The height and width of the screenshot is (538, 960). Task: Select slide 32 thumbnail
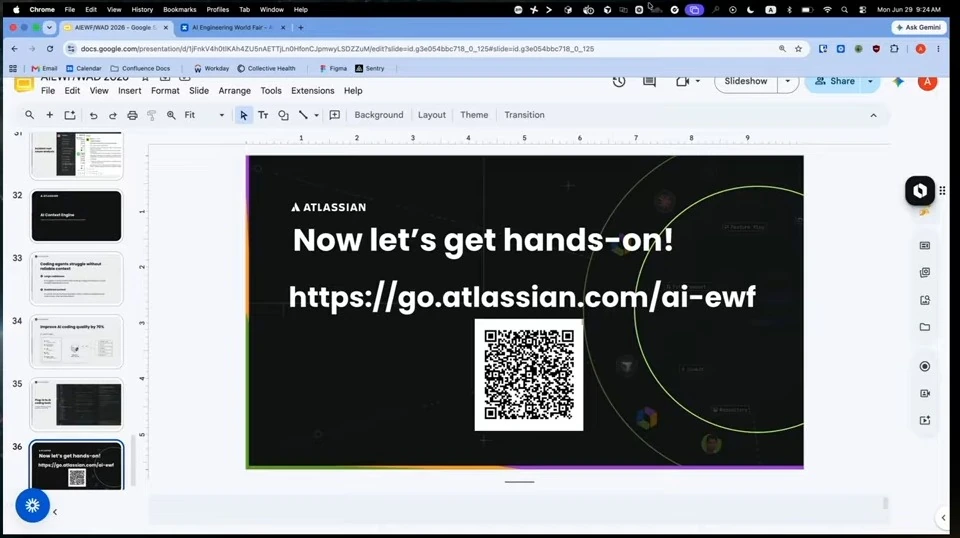(77, 216)
